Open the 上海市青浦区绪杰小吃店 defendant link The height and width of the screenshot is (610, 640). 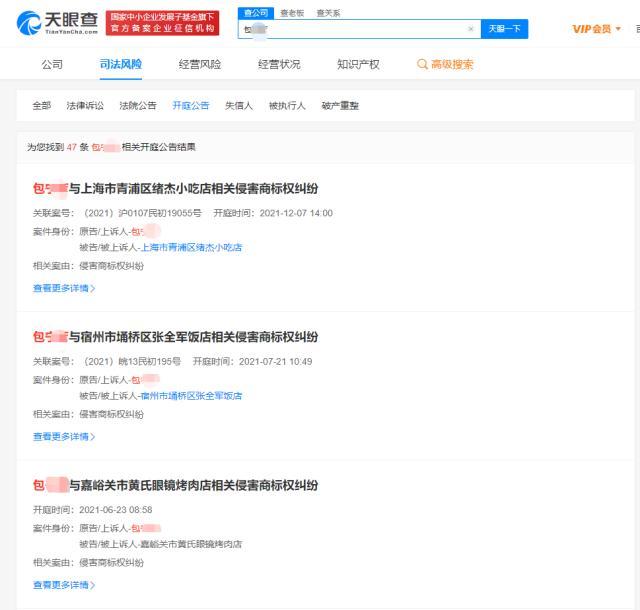[x=191, y=247]
